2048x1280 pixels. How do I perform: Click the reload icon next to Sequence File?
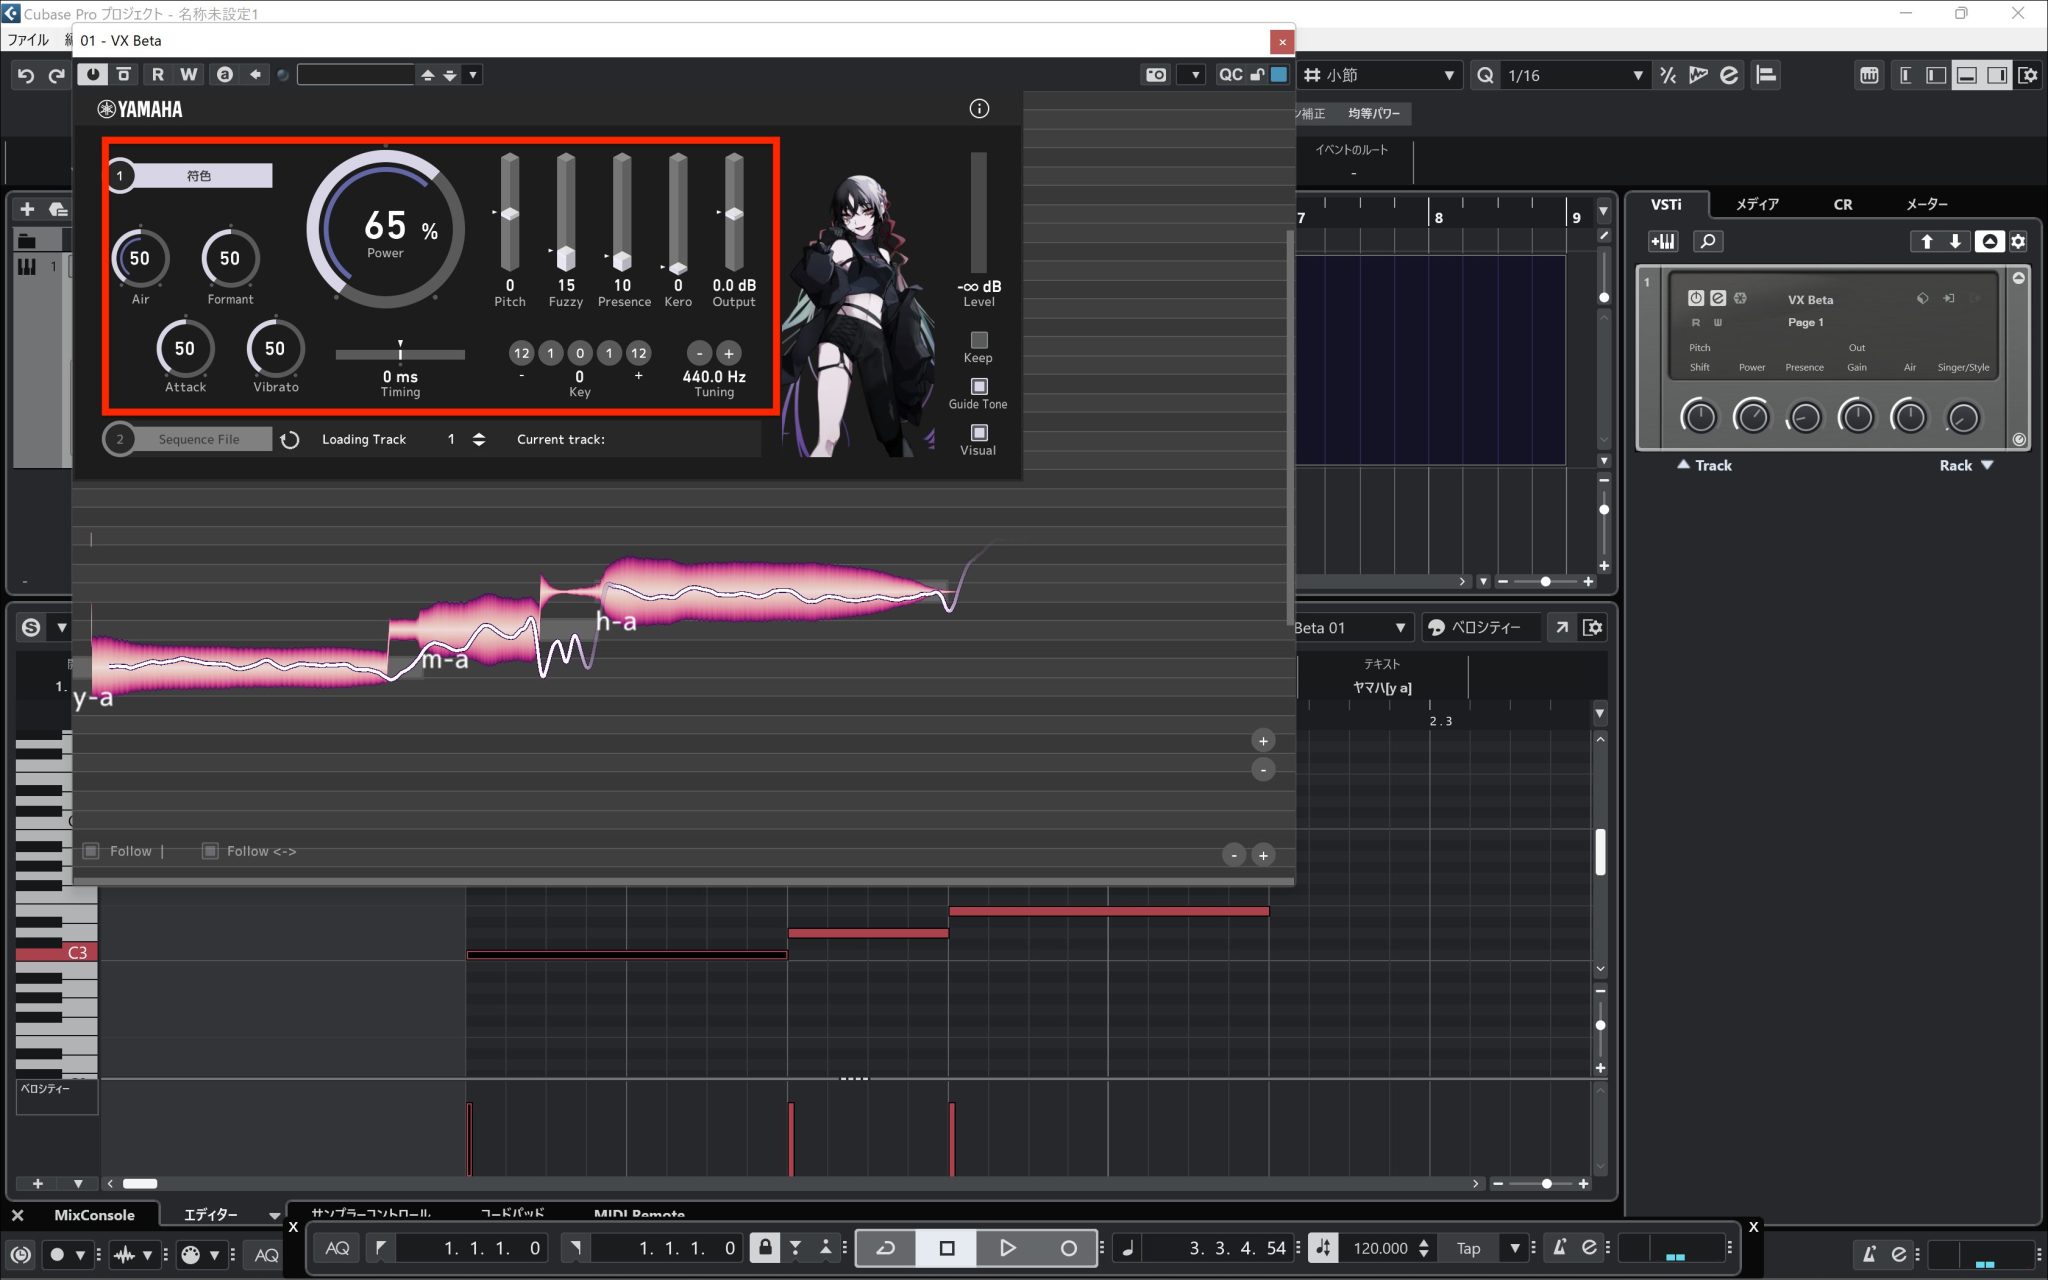[290, 439]
